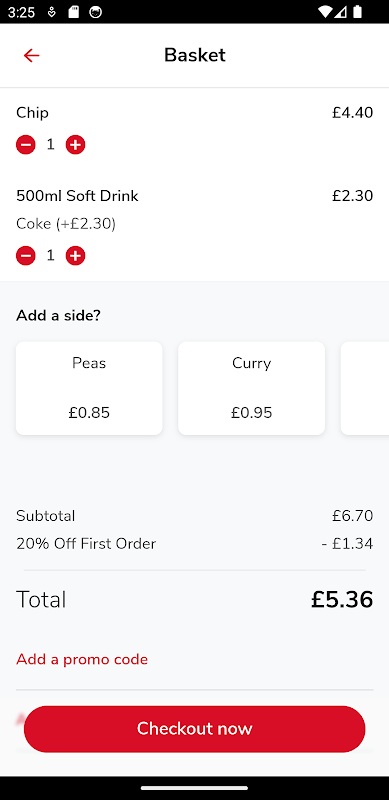The width and height of the screenshot is (389, 800).
Task: Tap the bottom navigation home pill
Action: click(194, 788)
